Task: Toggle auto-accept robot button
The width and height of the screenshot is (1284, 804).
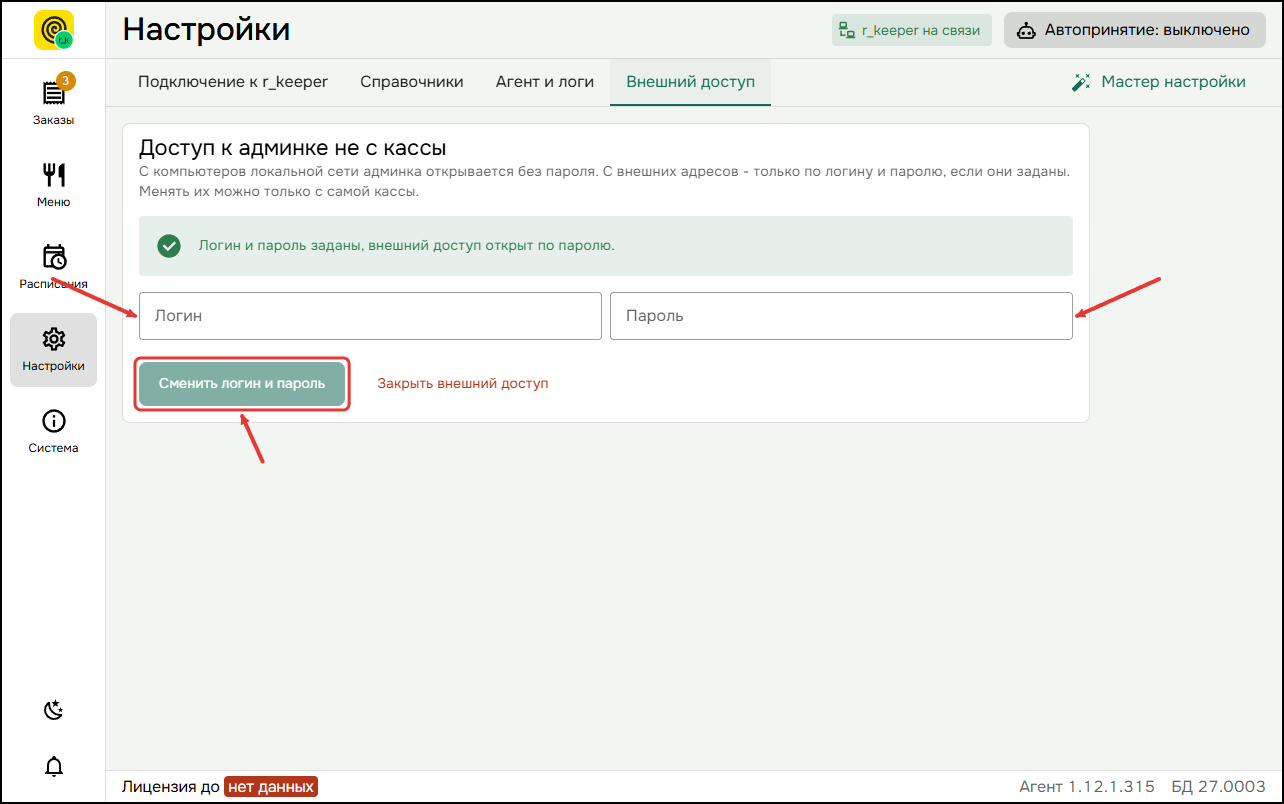Action: click(x=1135, y=30)
